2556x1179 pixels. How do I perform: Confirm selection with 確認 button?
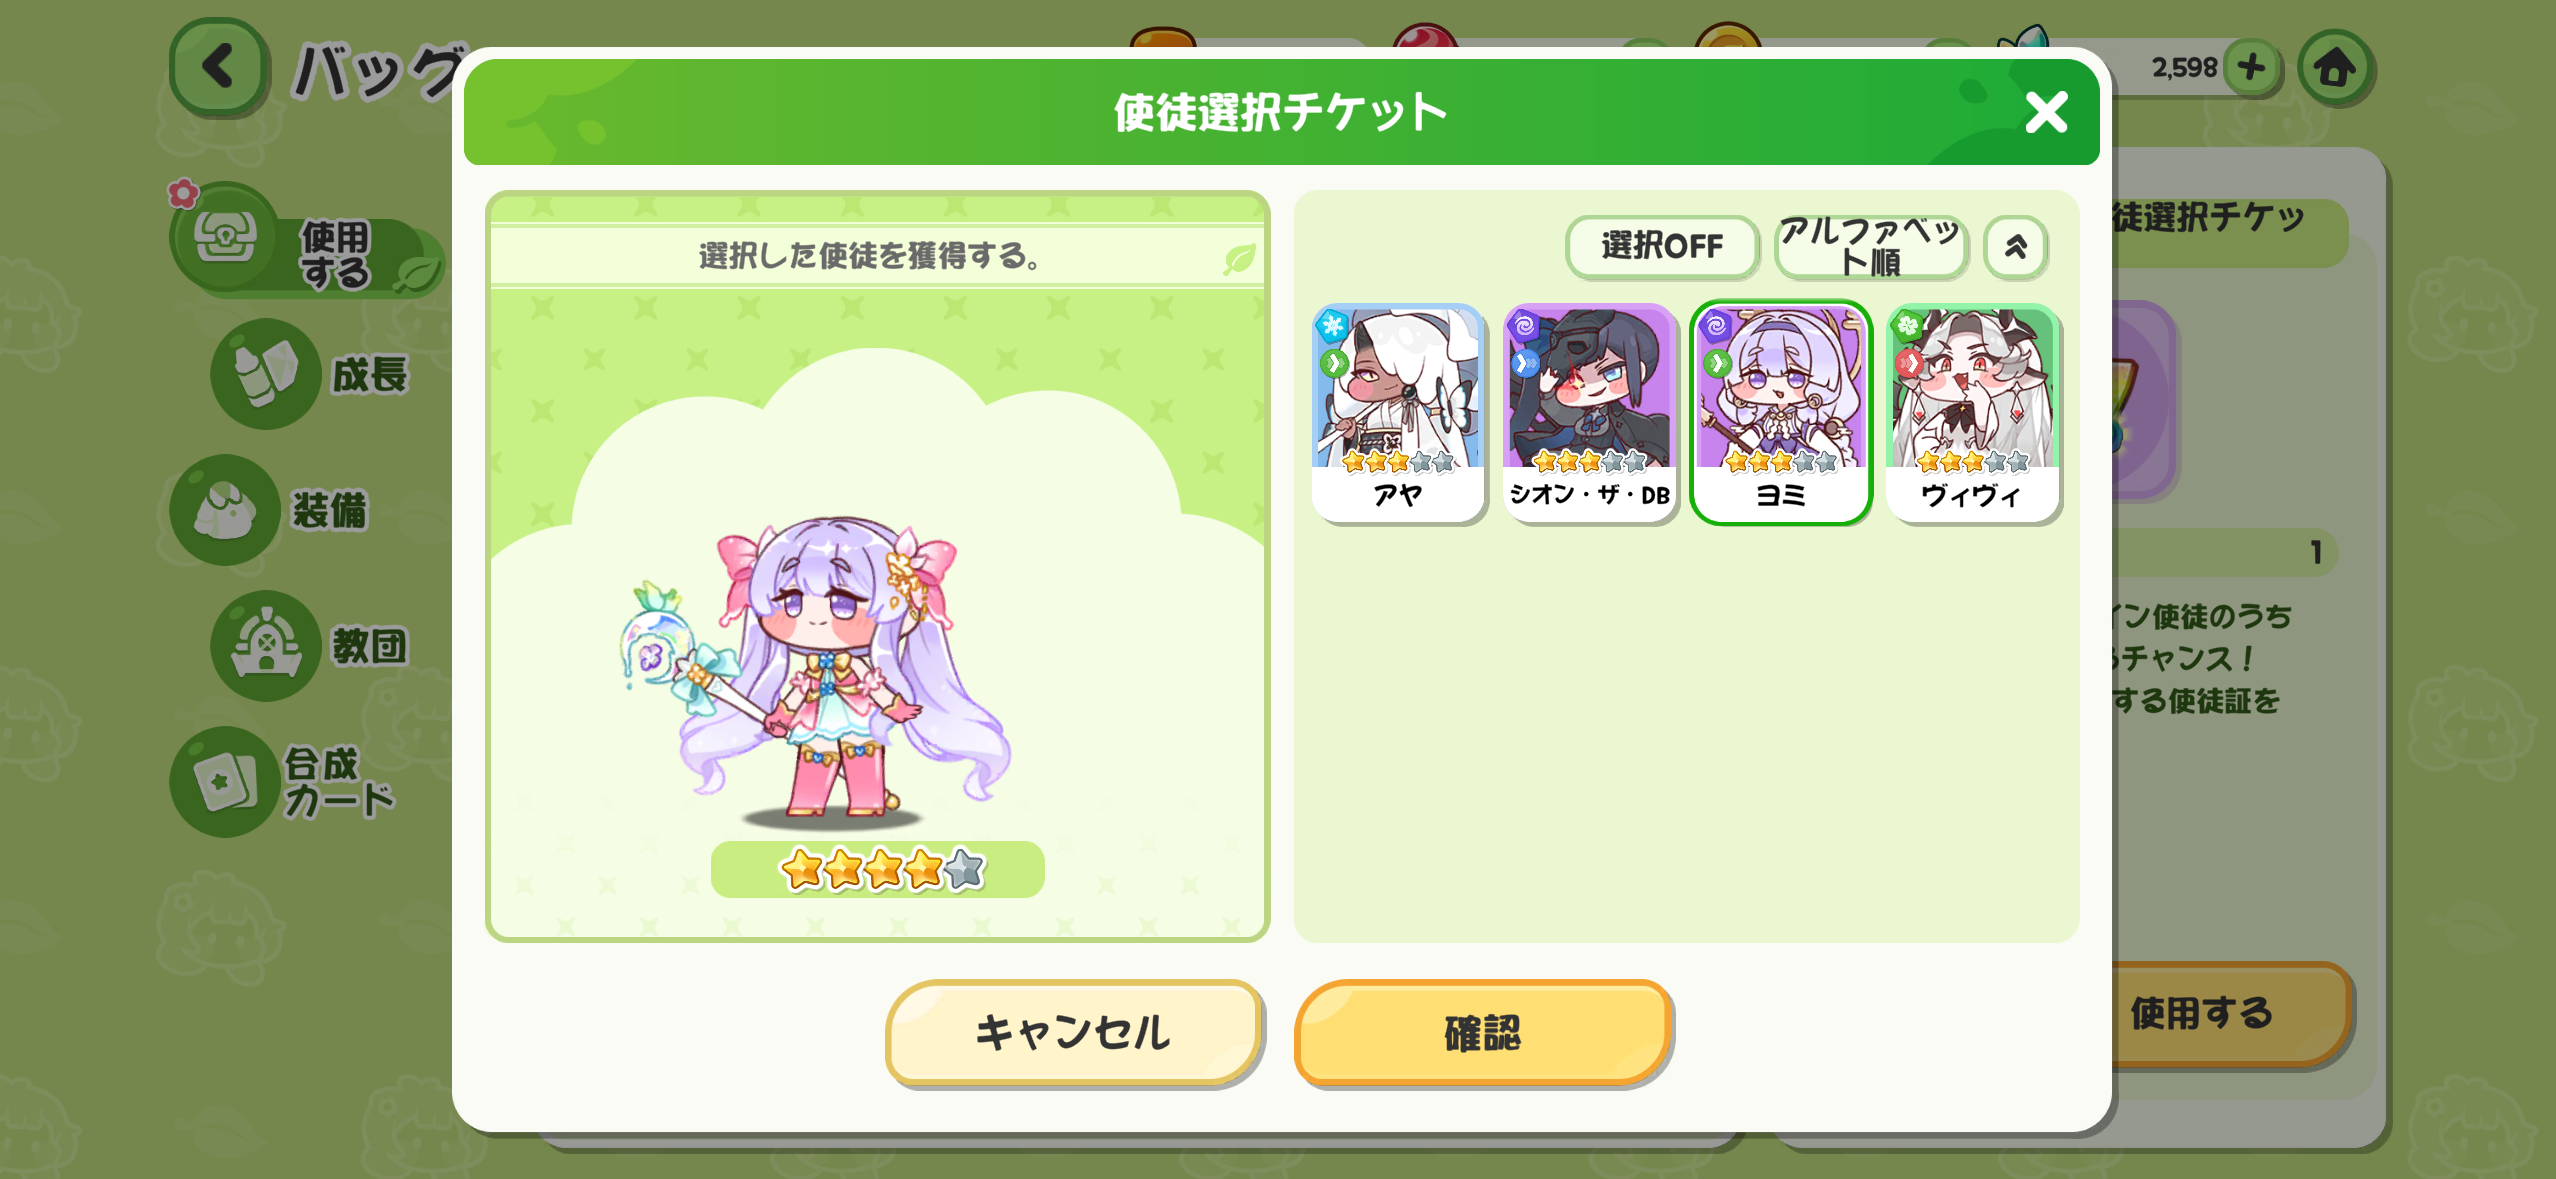tap(1482, 1032)
